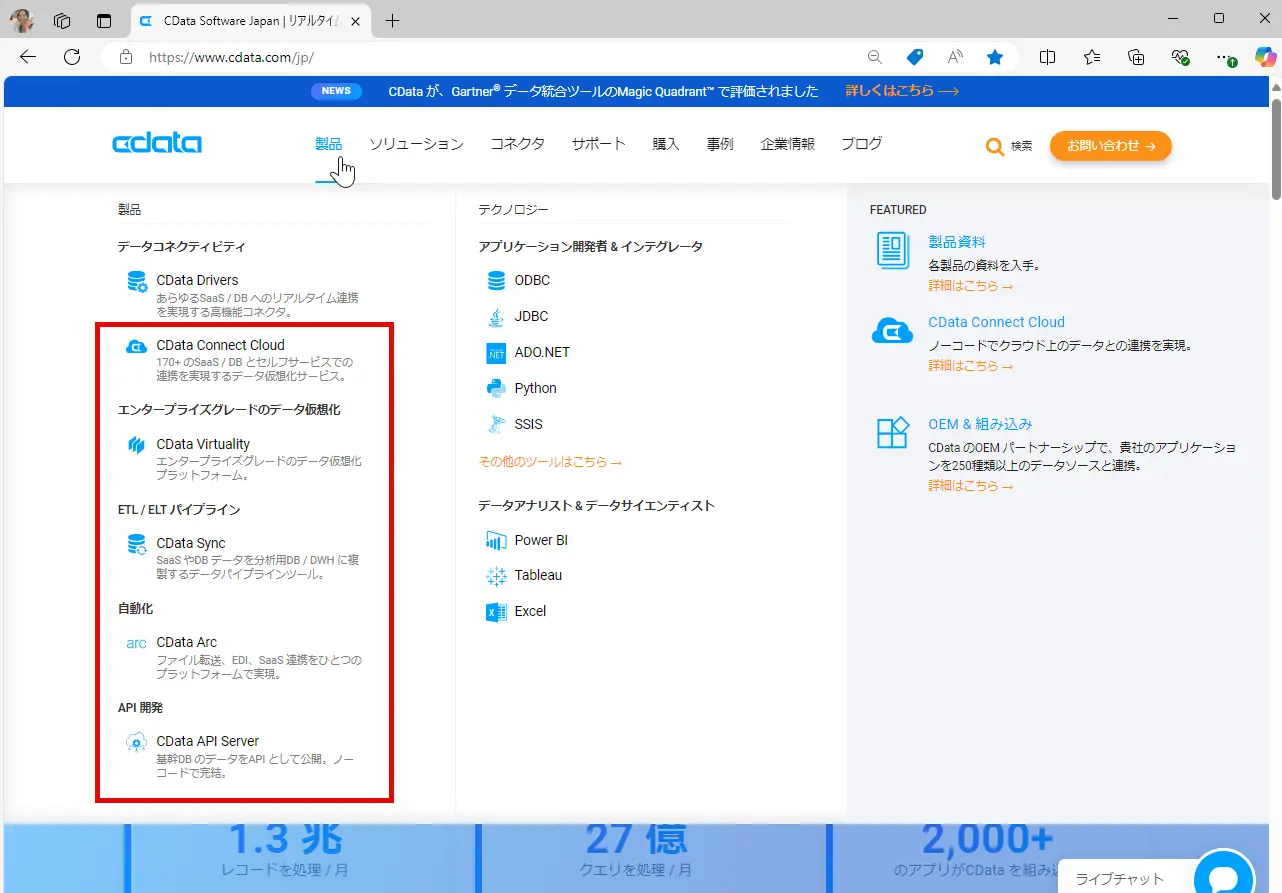Open the Collections icon in the browser toolbar
This screenshot has height=893, width=1282.
pos(1136,57)
